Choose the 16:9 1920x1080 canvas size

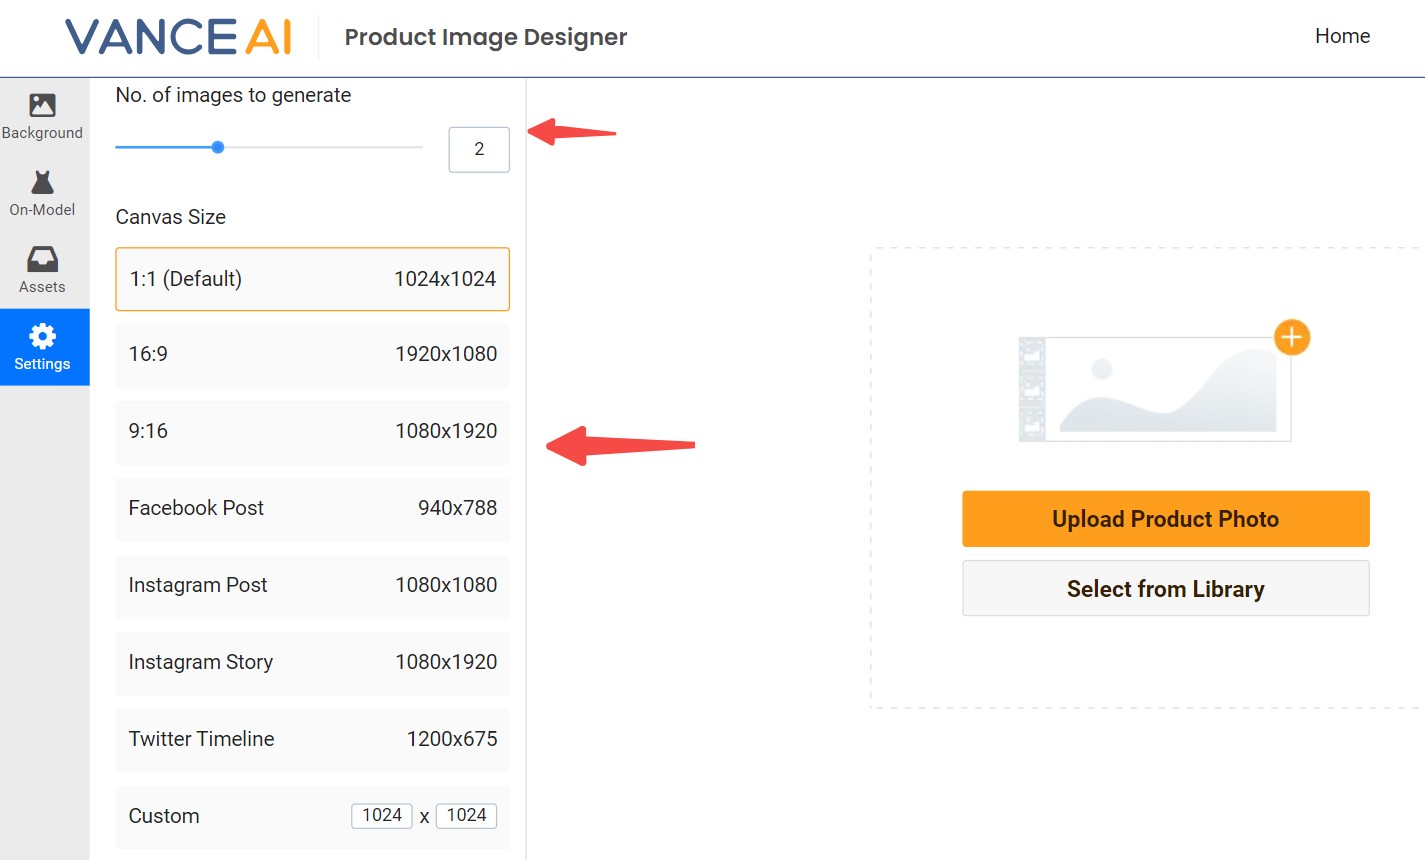coord(312,354)
